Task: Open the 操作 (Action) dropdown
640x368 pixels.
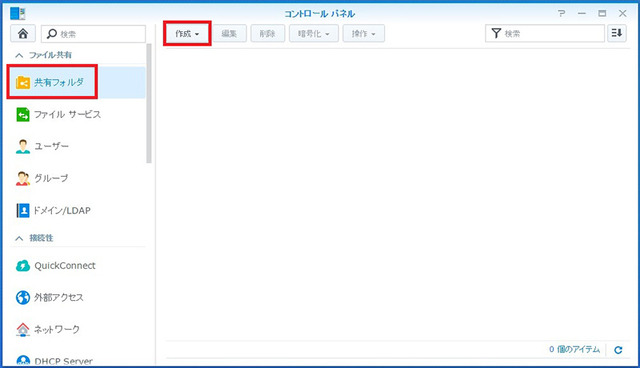Action: (x=363, y=33)
